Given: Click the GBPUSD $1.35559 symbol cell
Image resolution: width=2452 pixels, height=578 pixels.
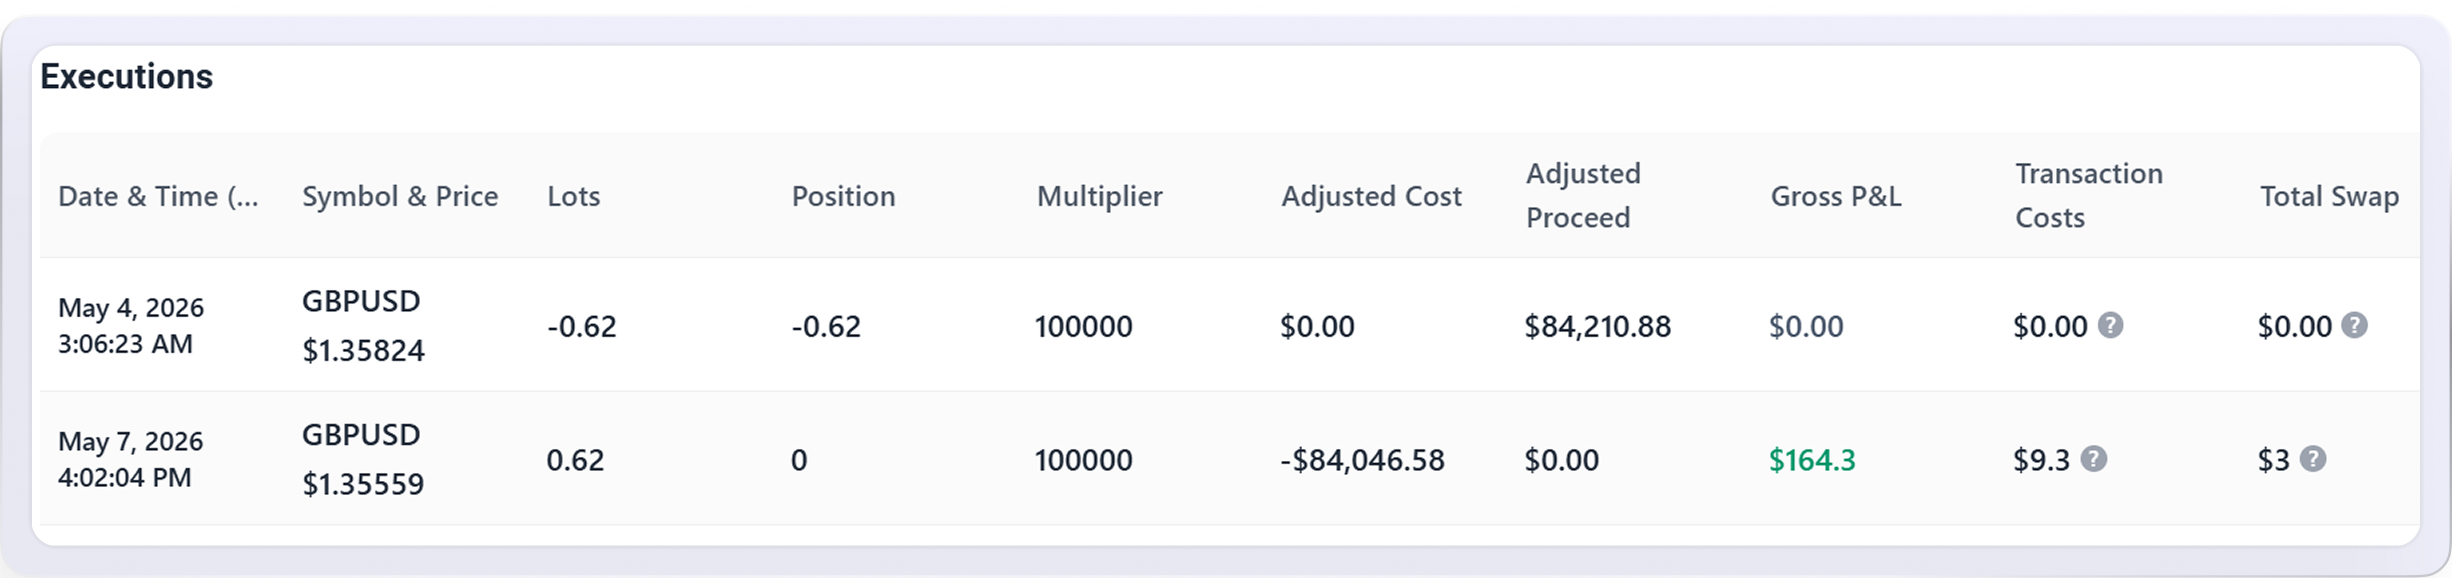Looking at the screenshot, I should click(x=363, y=459).
